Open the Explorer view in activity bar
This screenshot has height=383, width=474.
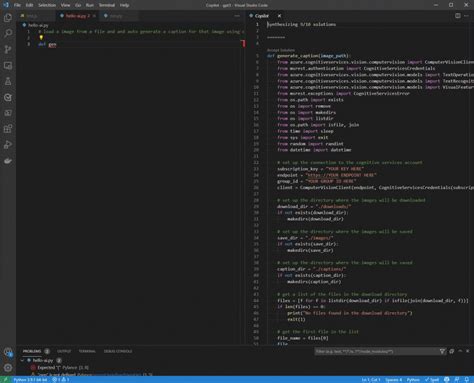pos(8,17)
